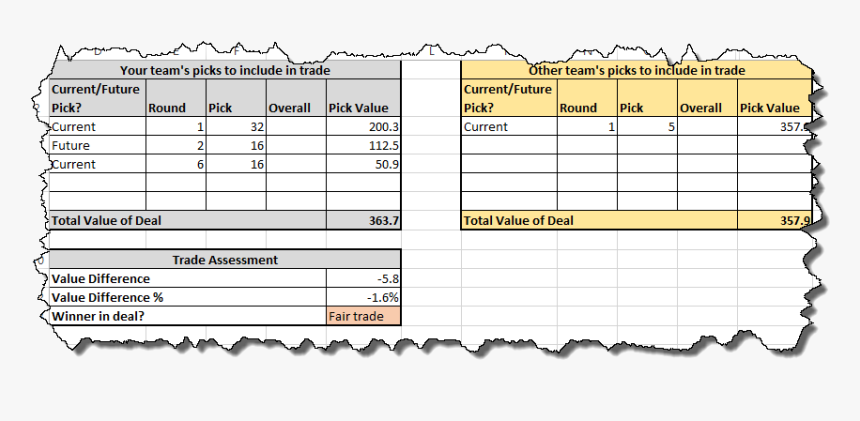Click the empty Overall cell beside pick 32
Viewport: 860px width, 421px height.
pyautogui.click(x=296, y=127)
